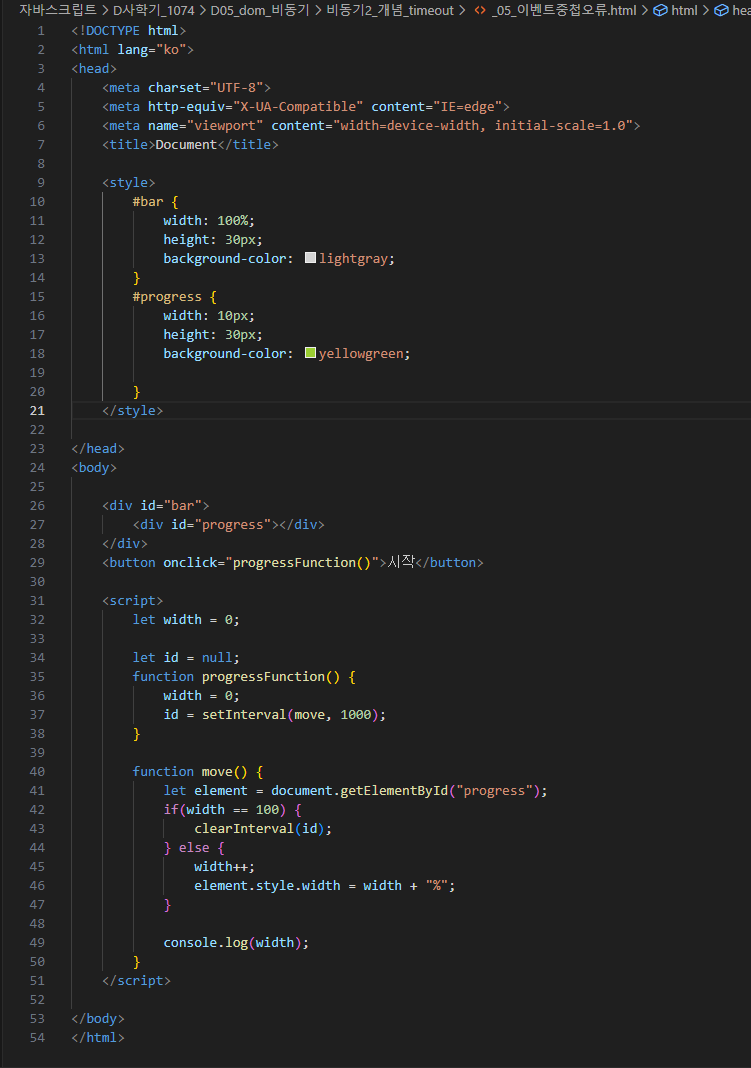
Task: Click the else keyword on line 44
Action: 194,847
